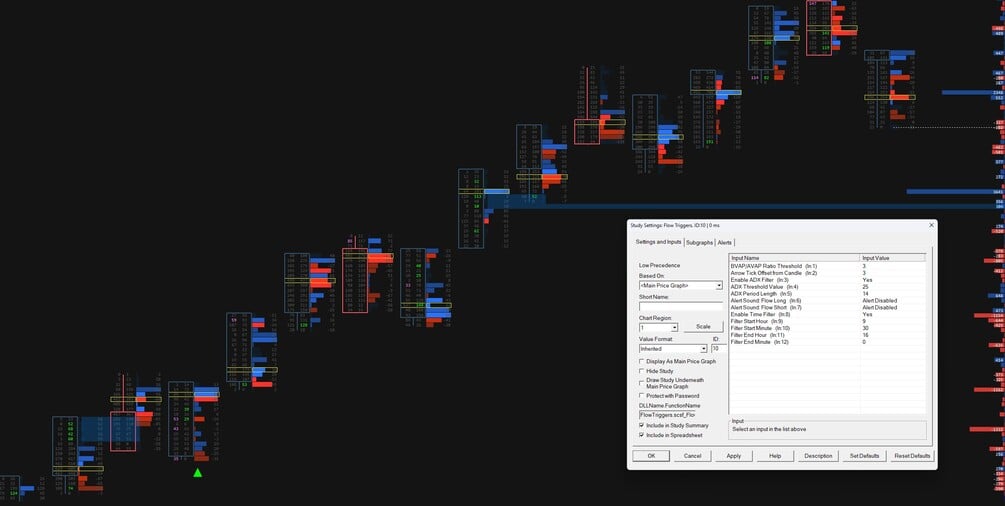Click the Scale button
The height and width of the screenshot is (506, 1005).
(x=703, y=326)
